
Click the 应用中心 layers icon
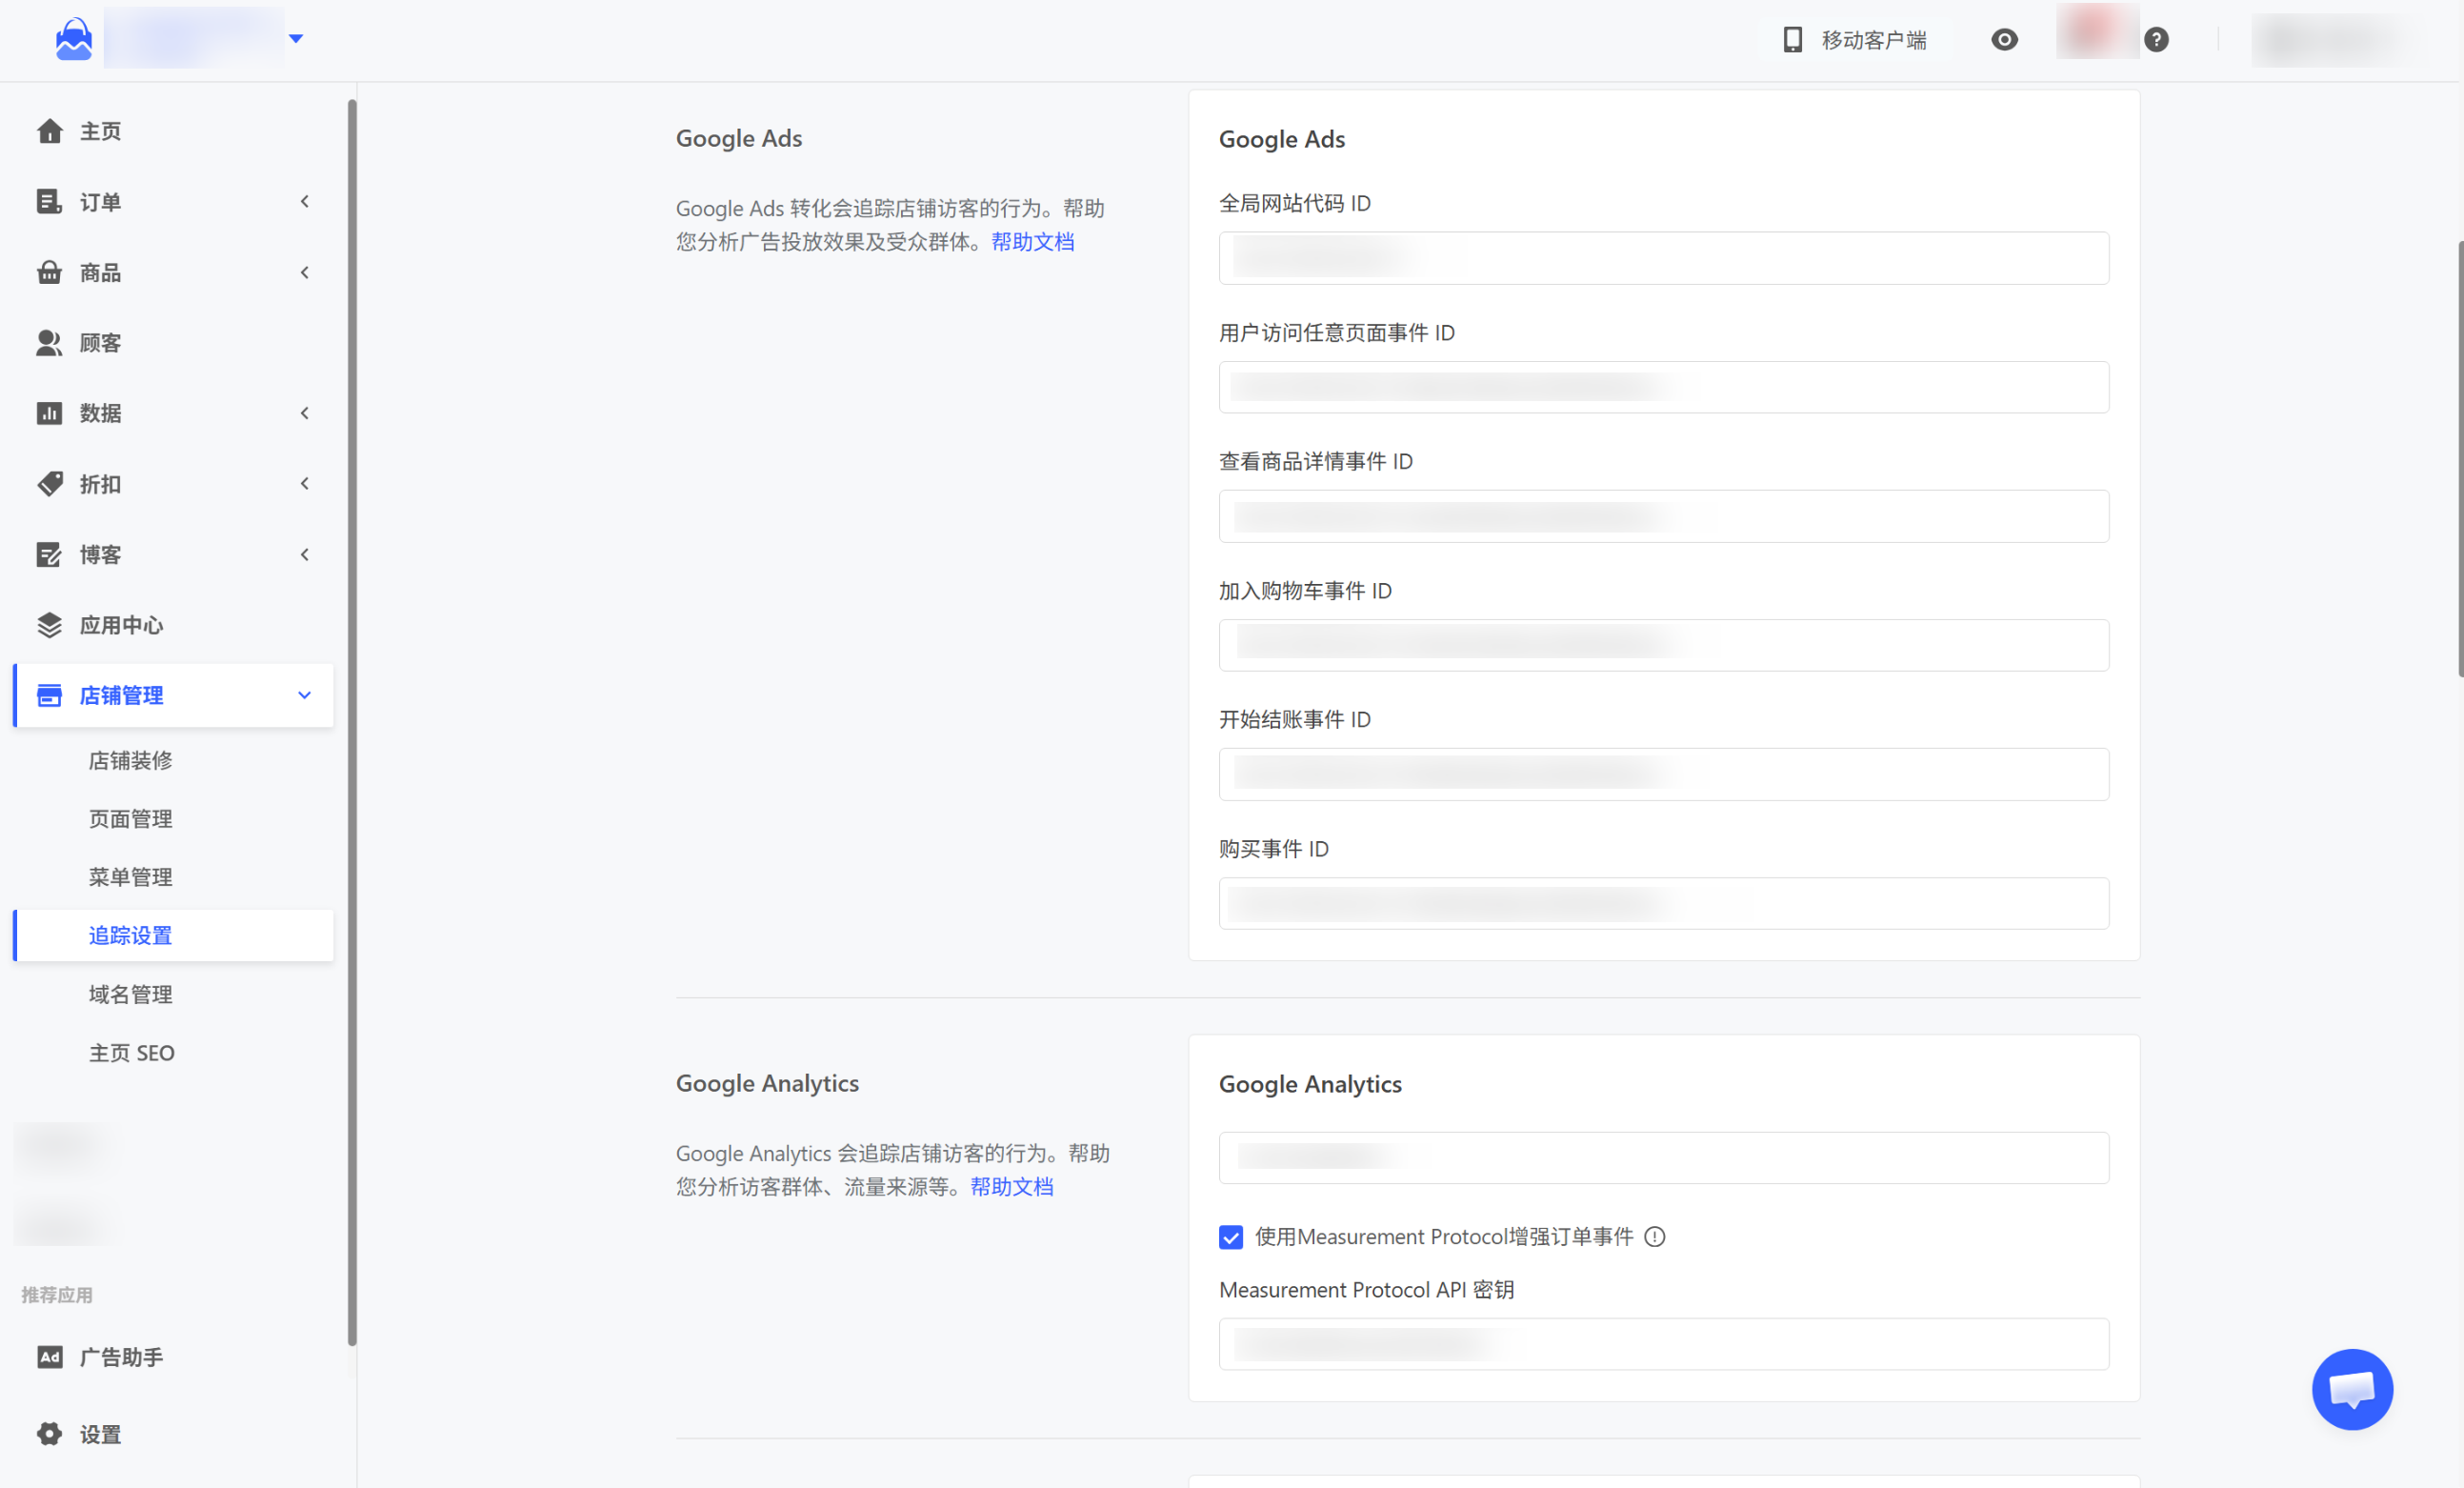pos(50,625)
